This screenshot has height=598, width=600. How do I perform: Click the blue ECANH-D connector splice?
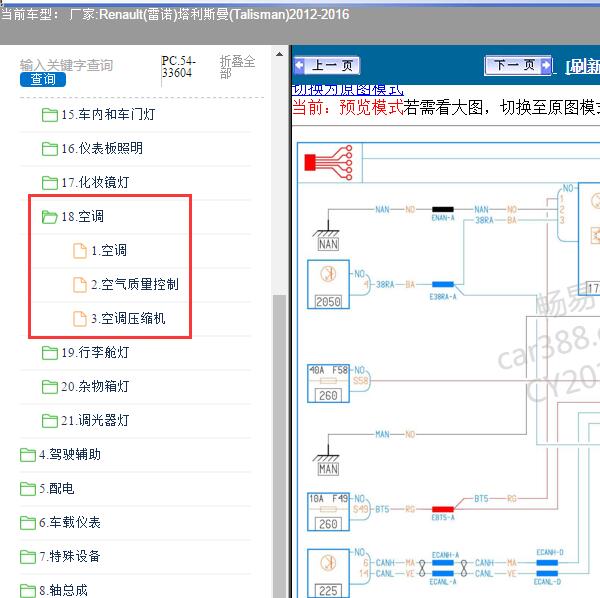(547, 563)
